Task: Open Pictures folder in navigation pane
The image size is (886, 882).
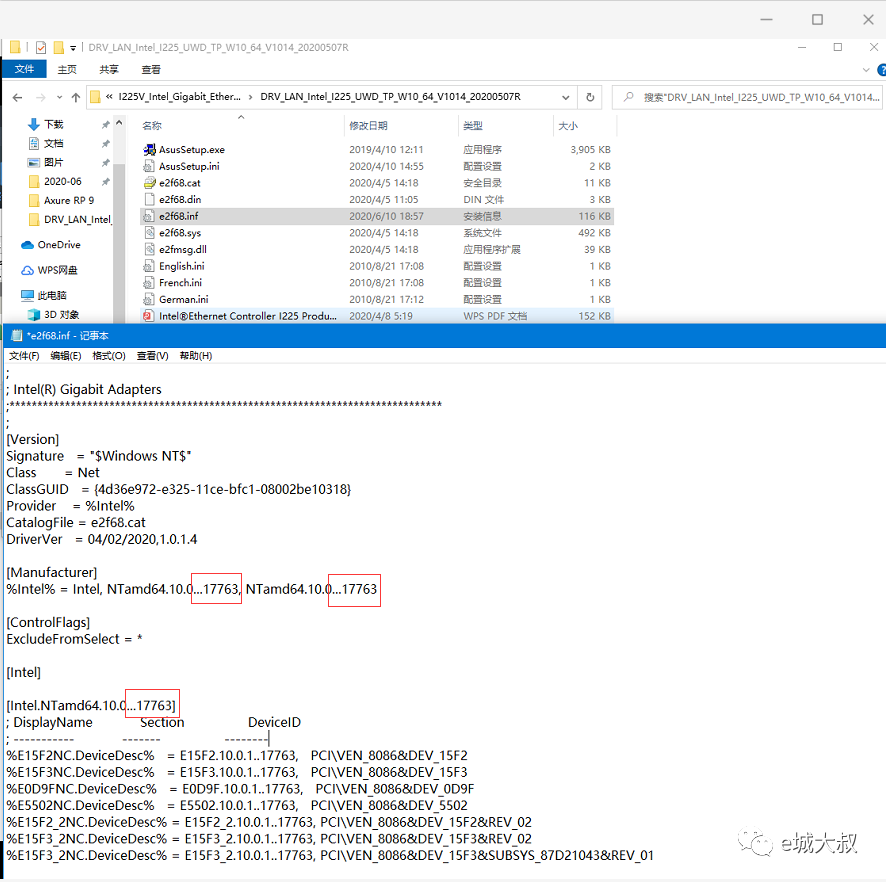Action: pyautogui.click(x=54, y=162)
